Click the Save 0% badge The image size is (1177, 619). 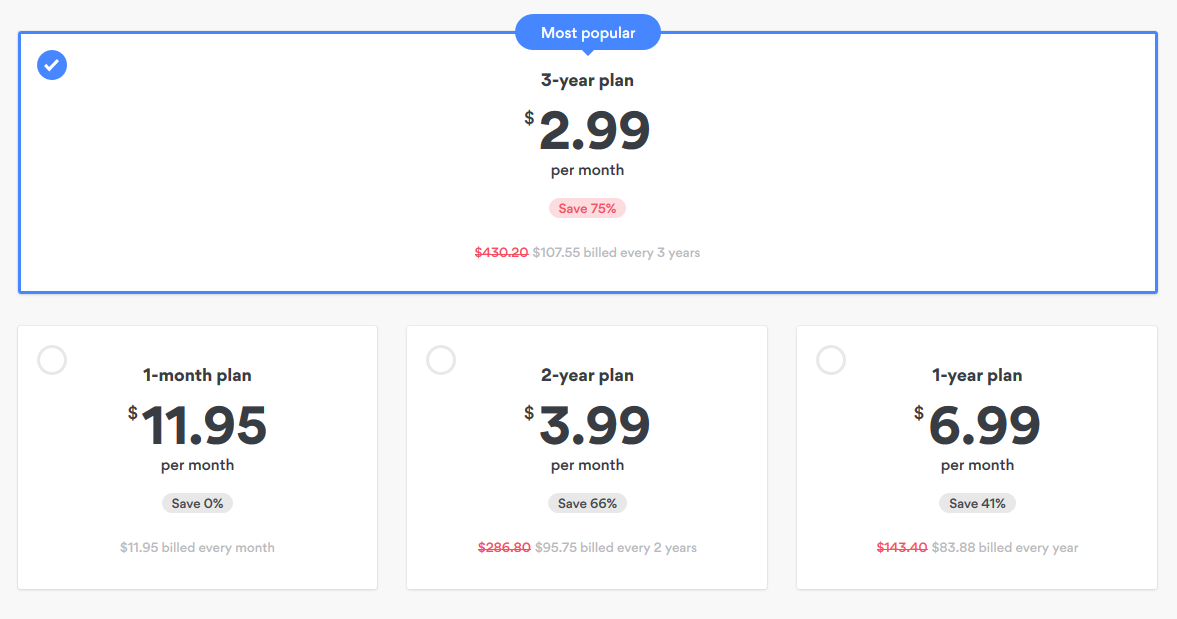[x=197, y=503]
